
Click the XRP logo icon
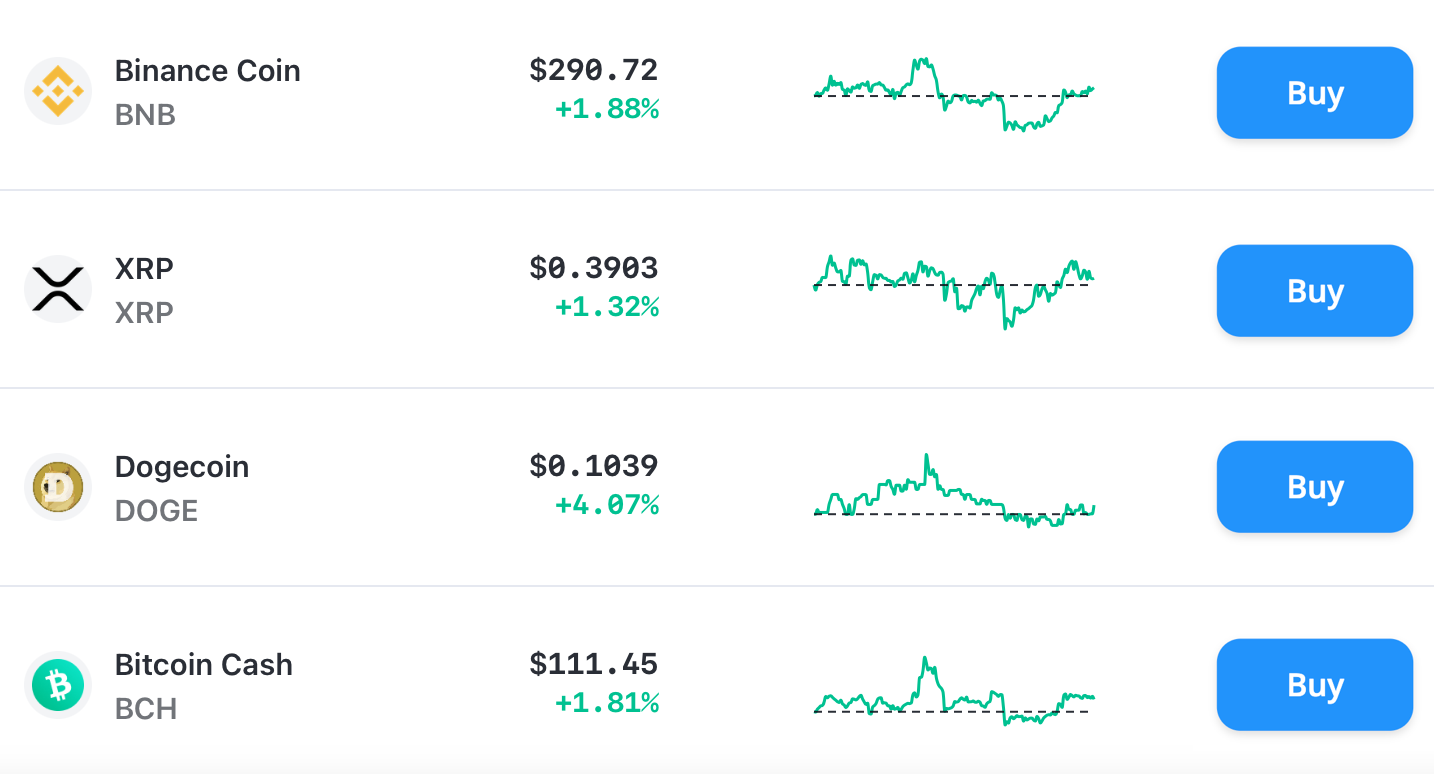click(57, 288)
